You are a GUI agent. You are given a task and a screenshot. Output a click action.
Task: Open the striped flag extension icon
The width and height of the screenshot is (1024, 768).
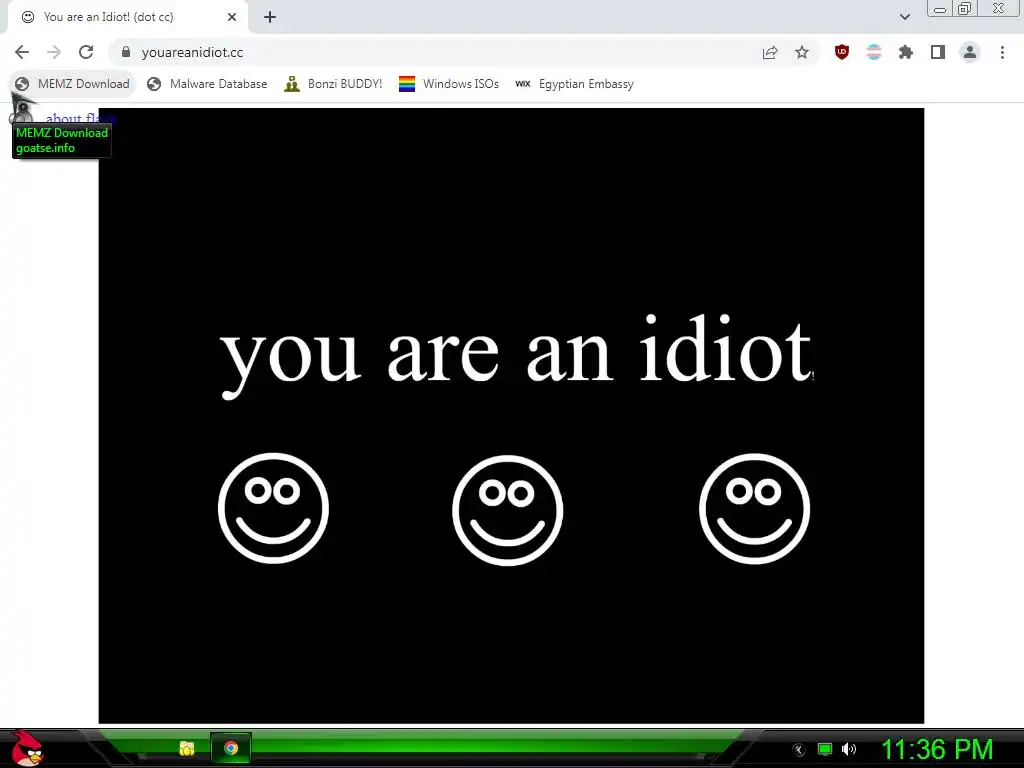874,52
